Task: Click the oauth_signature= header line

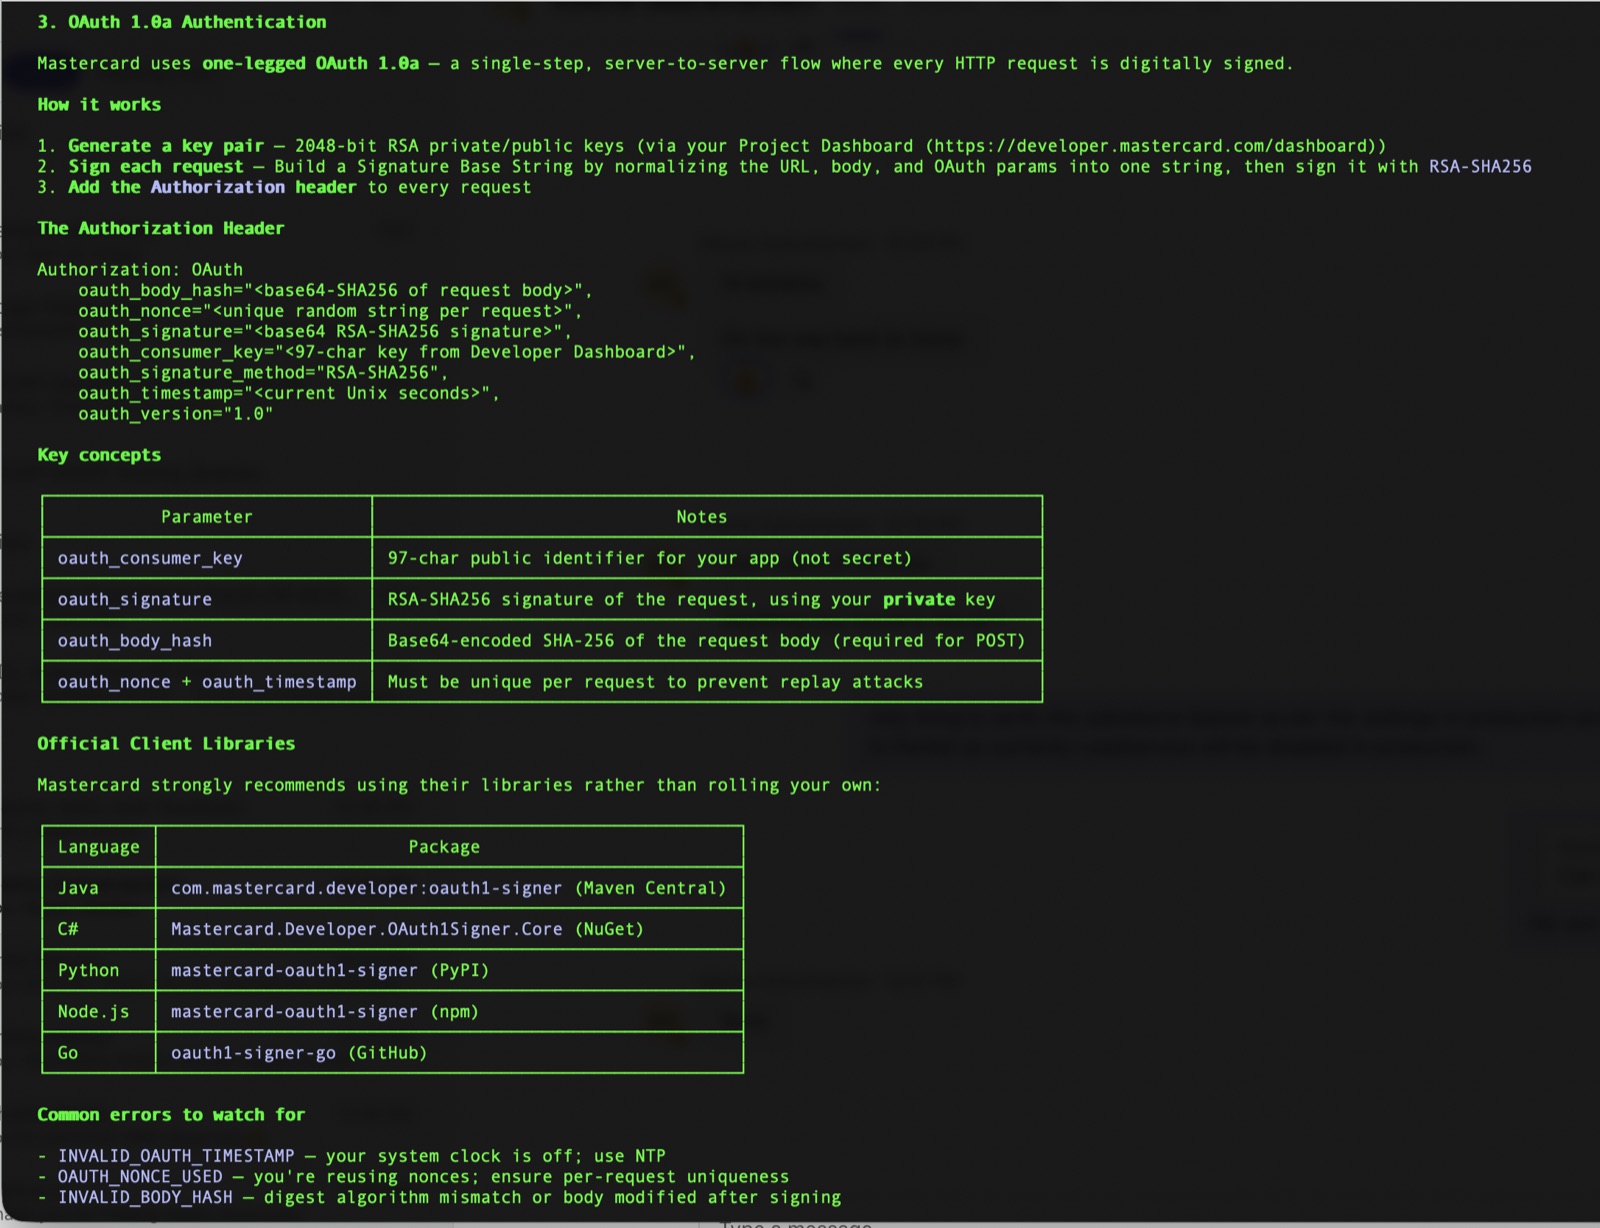Action: pos(325,332)
